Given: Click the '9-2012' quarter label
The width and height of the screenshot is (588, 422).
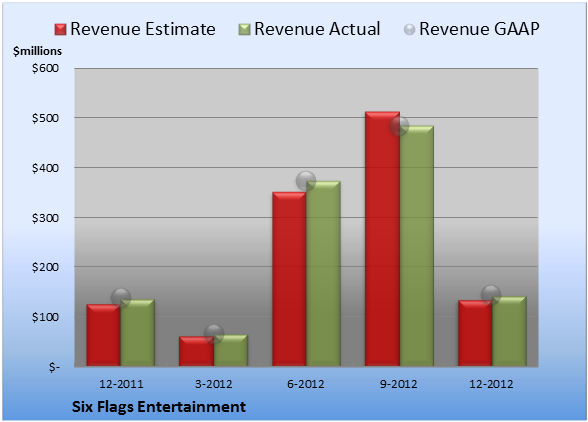Looking at the screenshot, I should 399,384.
